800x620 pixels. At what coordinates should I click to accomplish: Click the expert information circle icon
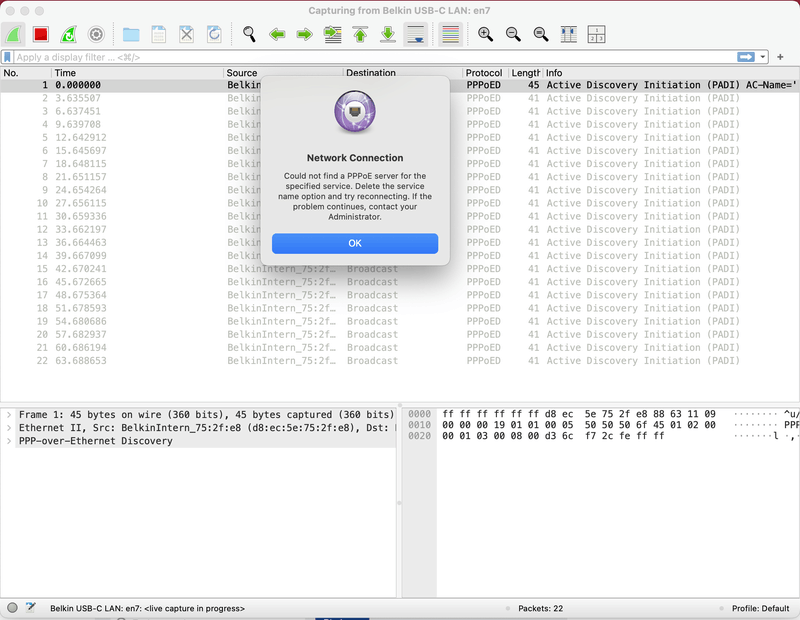pos(12,607)
